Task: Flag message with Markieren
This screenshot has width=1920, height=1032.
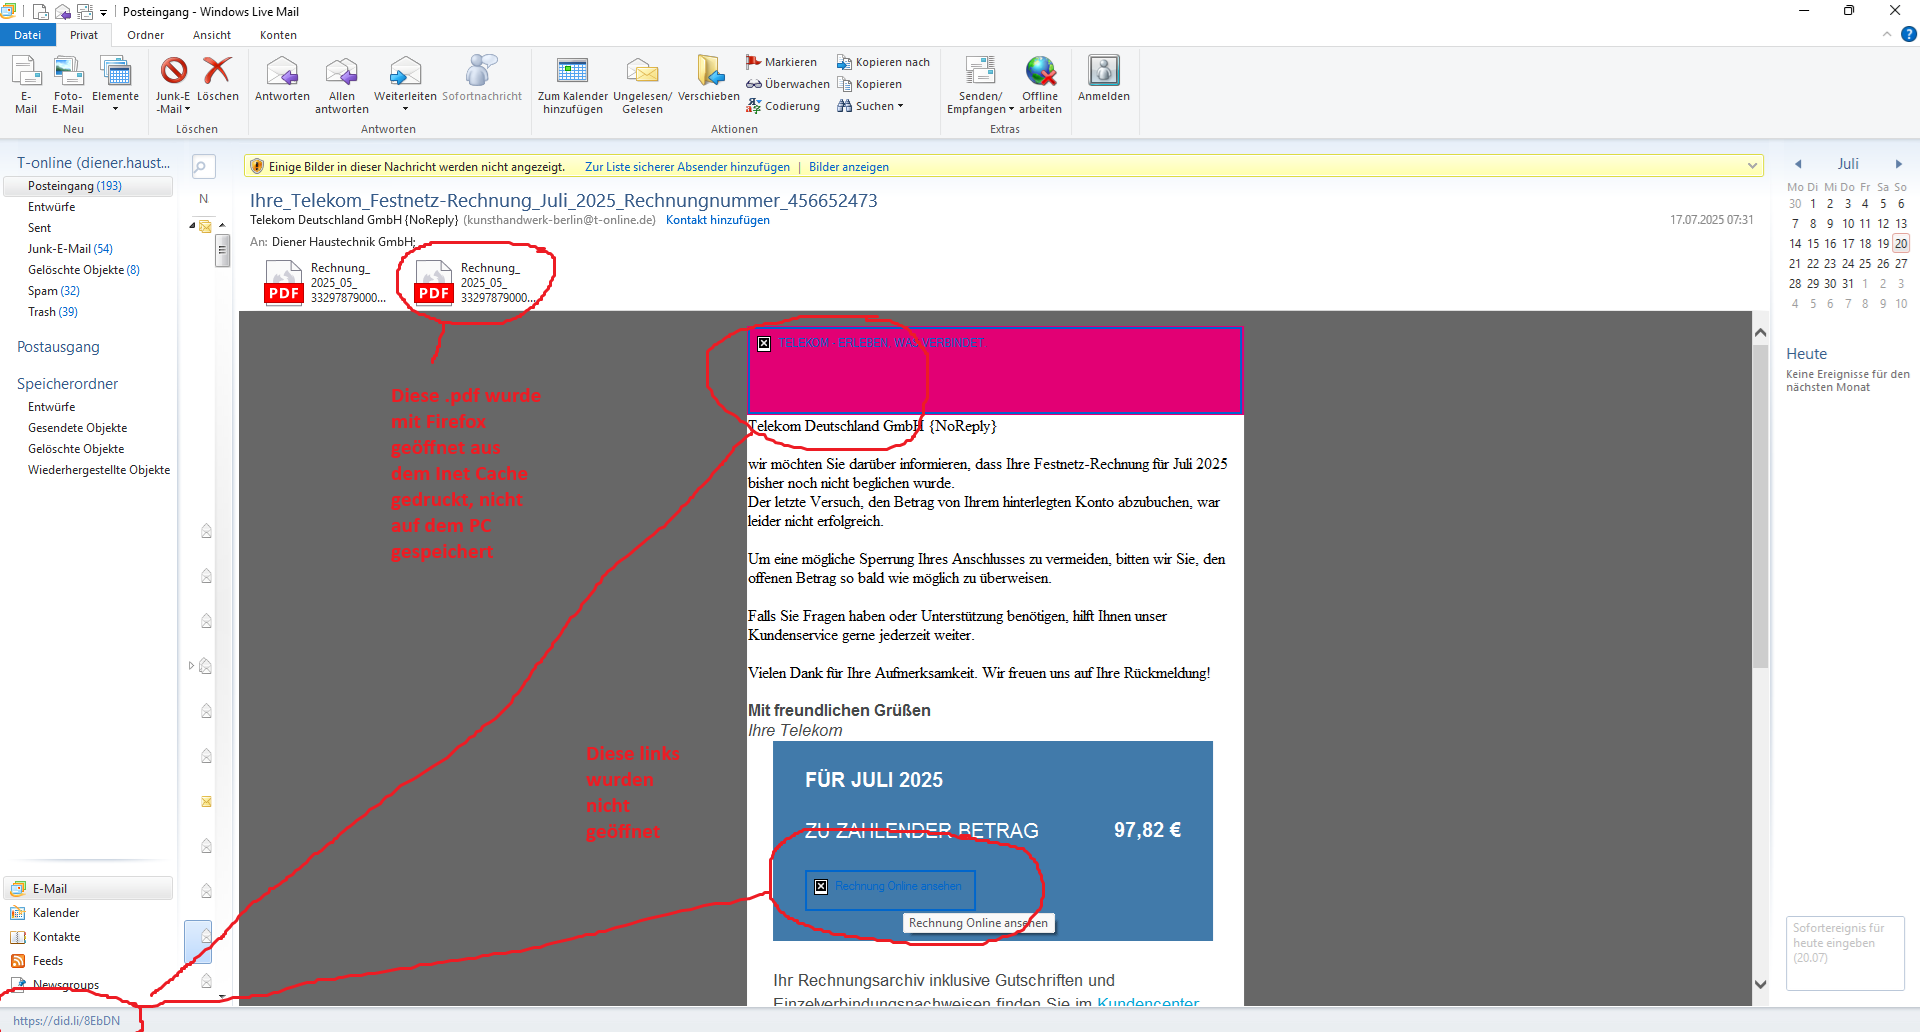Action: tap(782, 62)
